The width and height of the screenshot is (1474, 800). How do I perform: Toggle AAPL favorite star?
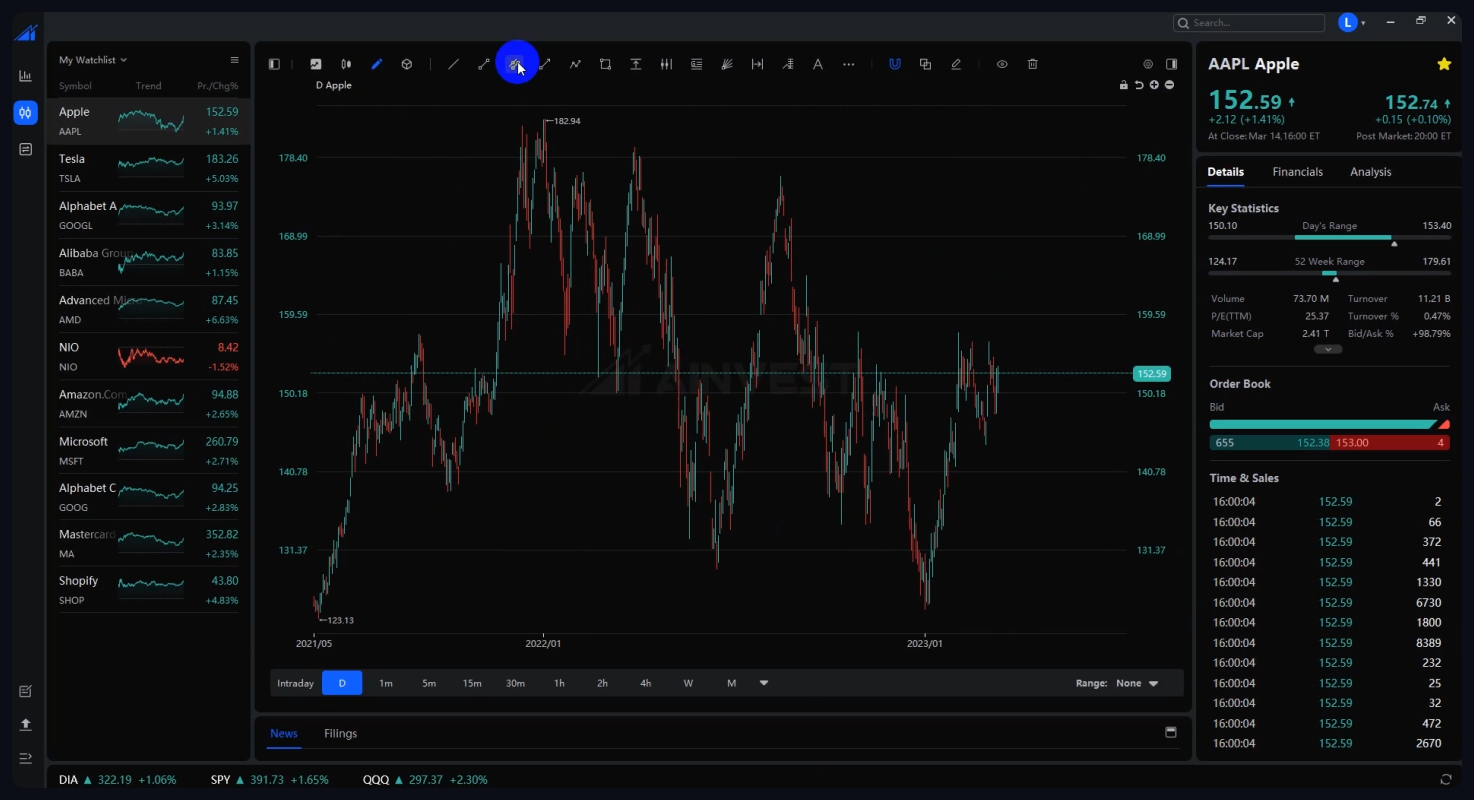pos(1443,64)
